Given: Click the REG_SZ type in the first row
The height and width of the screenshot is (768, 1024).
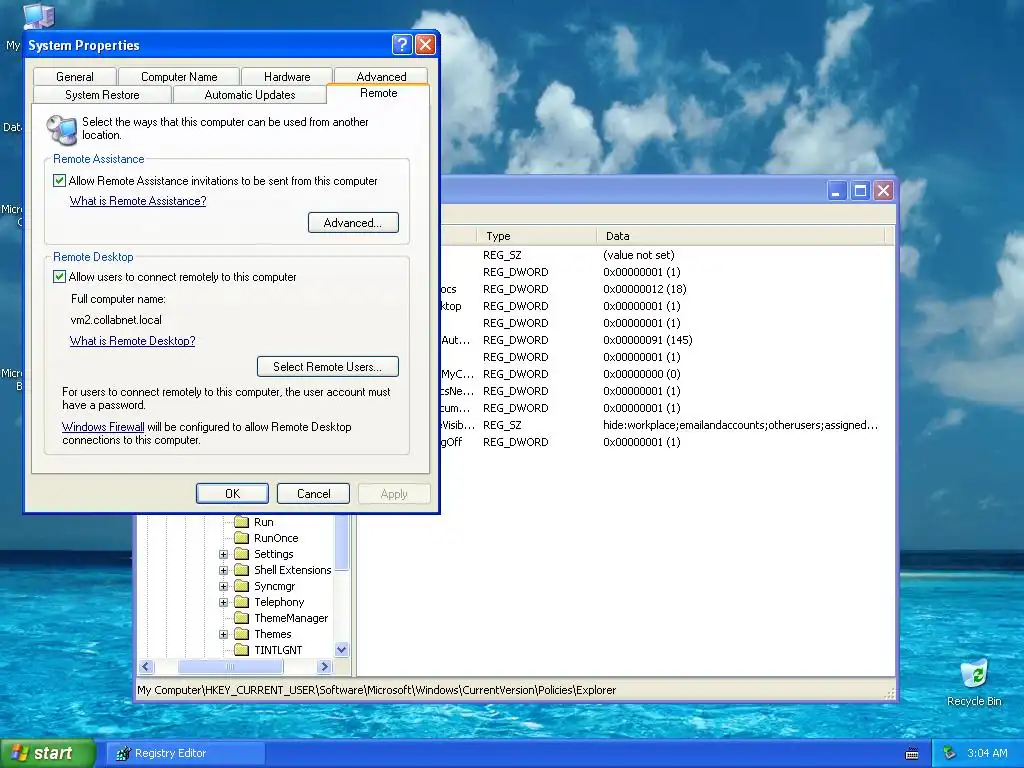Looking at the screenshot, I should pyautogui.click(x=502, y=255).
